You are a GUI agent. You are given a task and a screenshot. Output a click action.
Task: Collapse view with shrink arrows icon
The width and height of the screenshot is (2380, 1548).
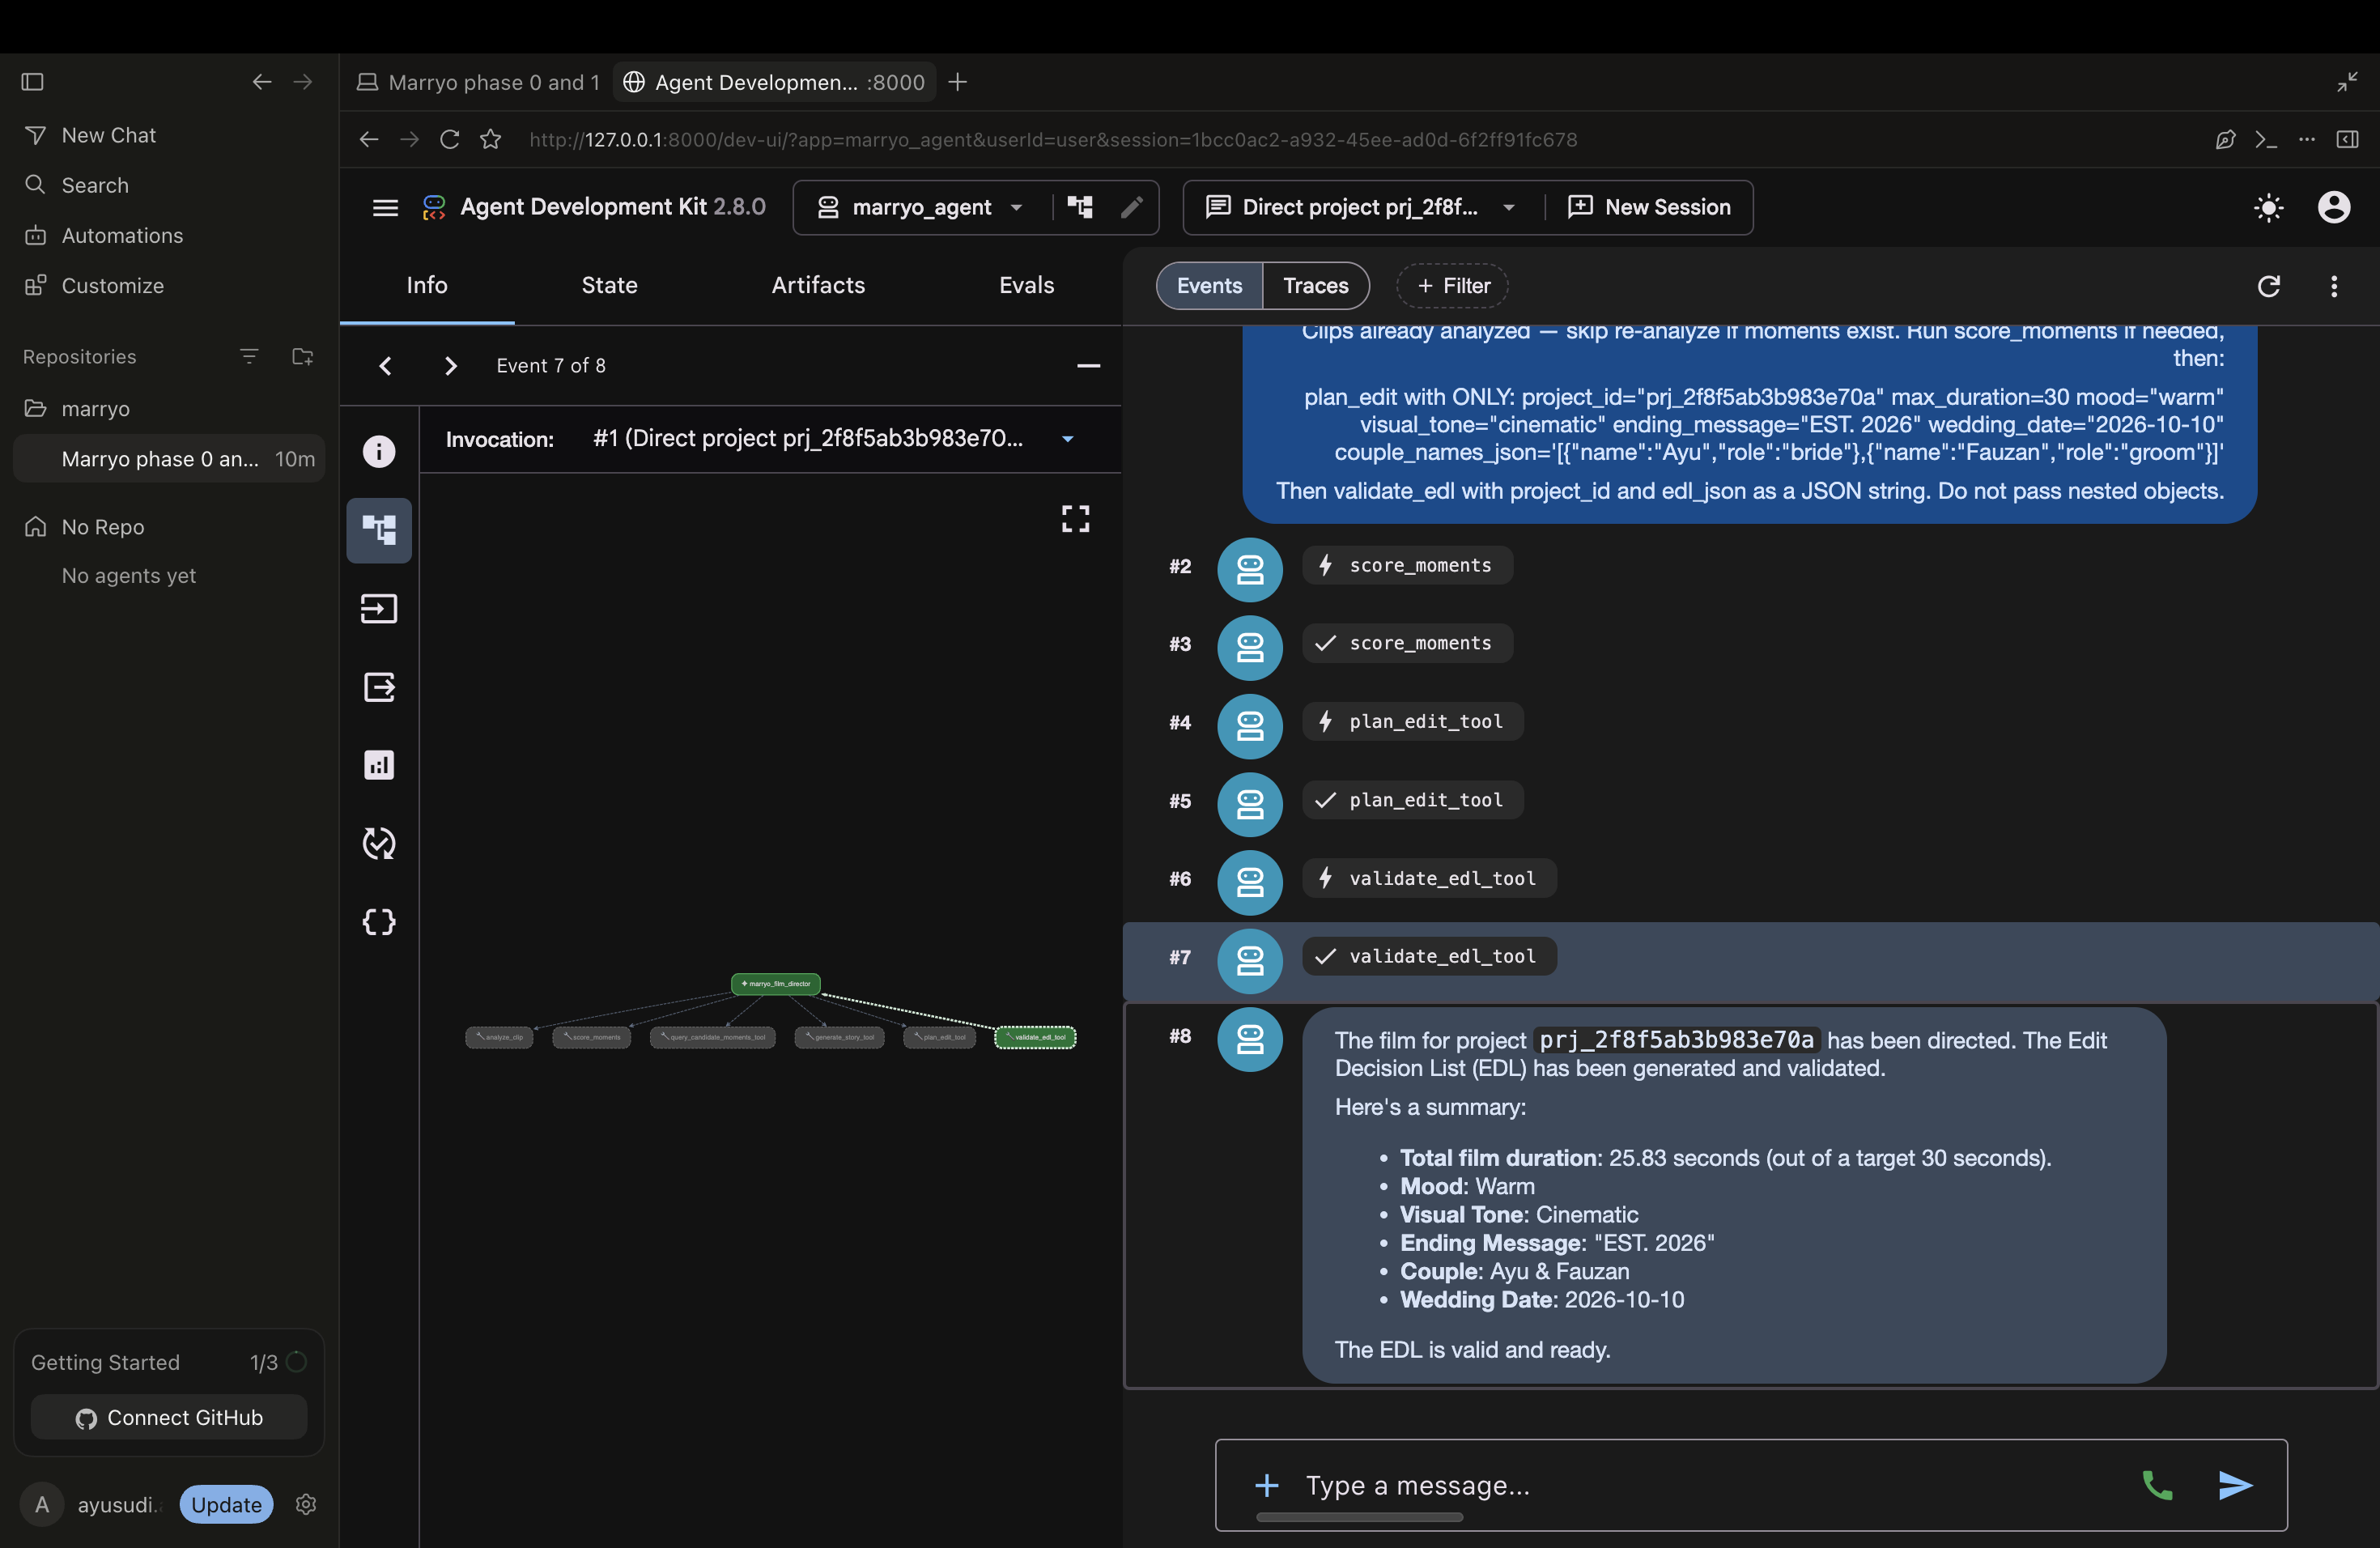[2347, 82]
